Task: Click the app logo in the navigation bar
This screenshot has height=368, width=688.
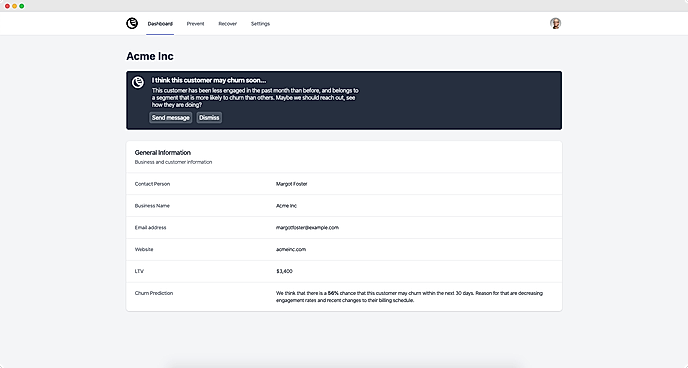Action: [x=132, y=23]
